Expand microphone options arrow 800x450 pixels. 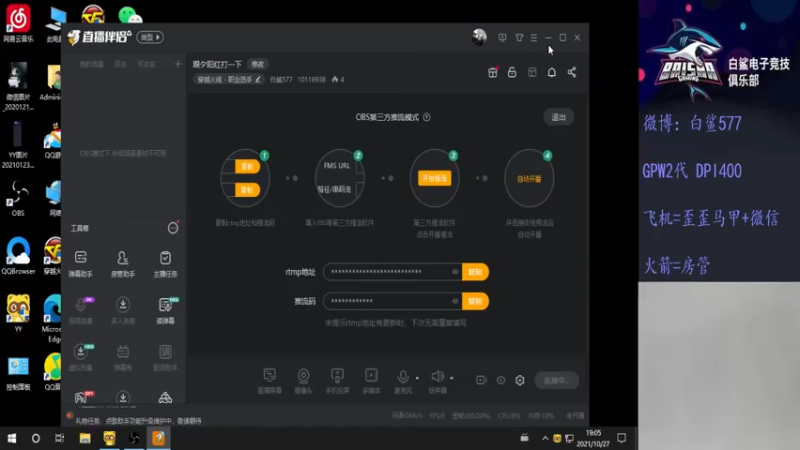[417, 378]
